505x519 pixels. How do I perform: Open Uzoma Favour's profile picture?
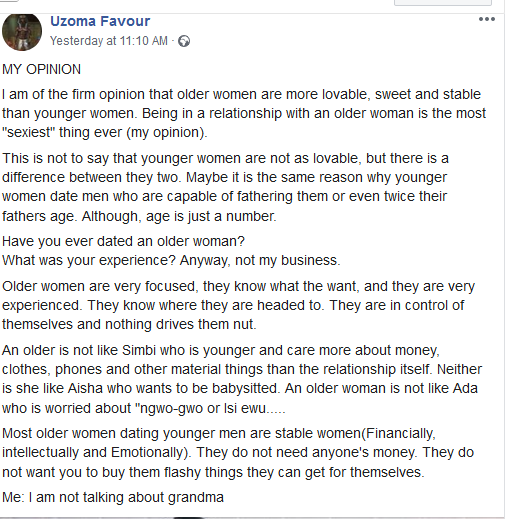click(x=22, y=32)
